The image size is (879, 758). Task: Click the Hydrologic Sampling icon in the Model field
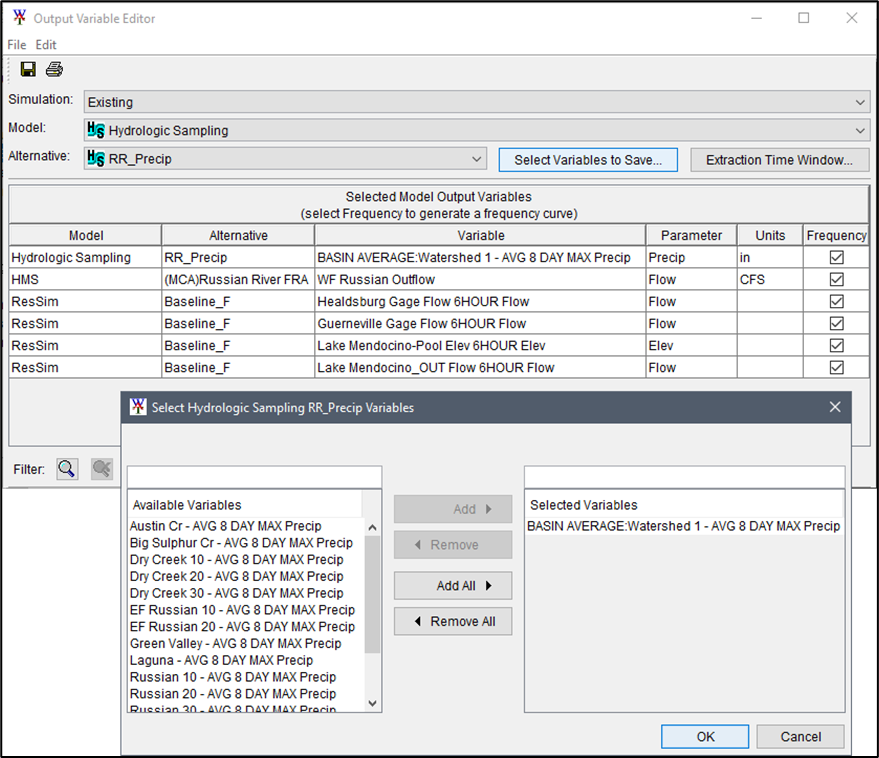tap(94, 130)
